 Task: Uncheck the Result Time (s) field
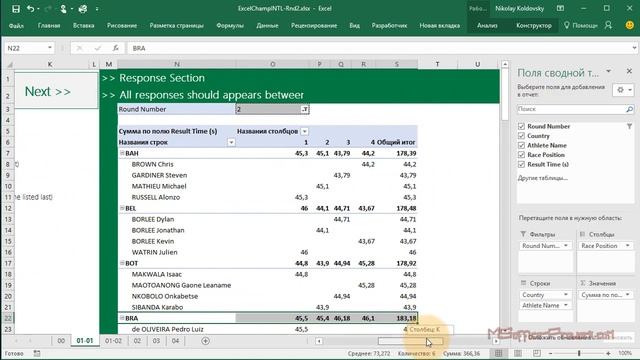[x=521, y=164]
